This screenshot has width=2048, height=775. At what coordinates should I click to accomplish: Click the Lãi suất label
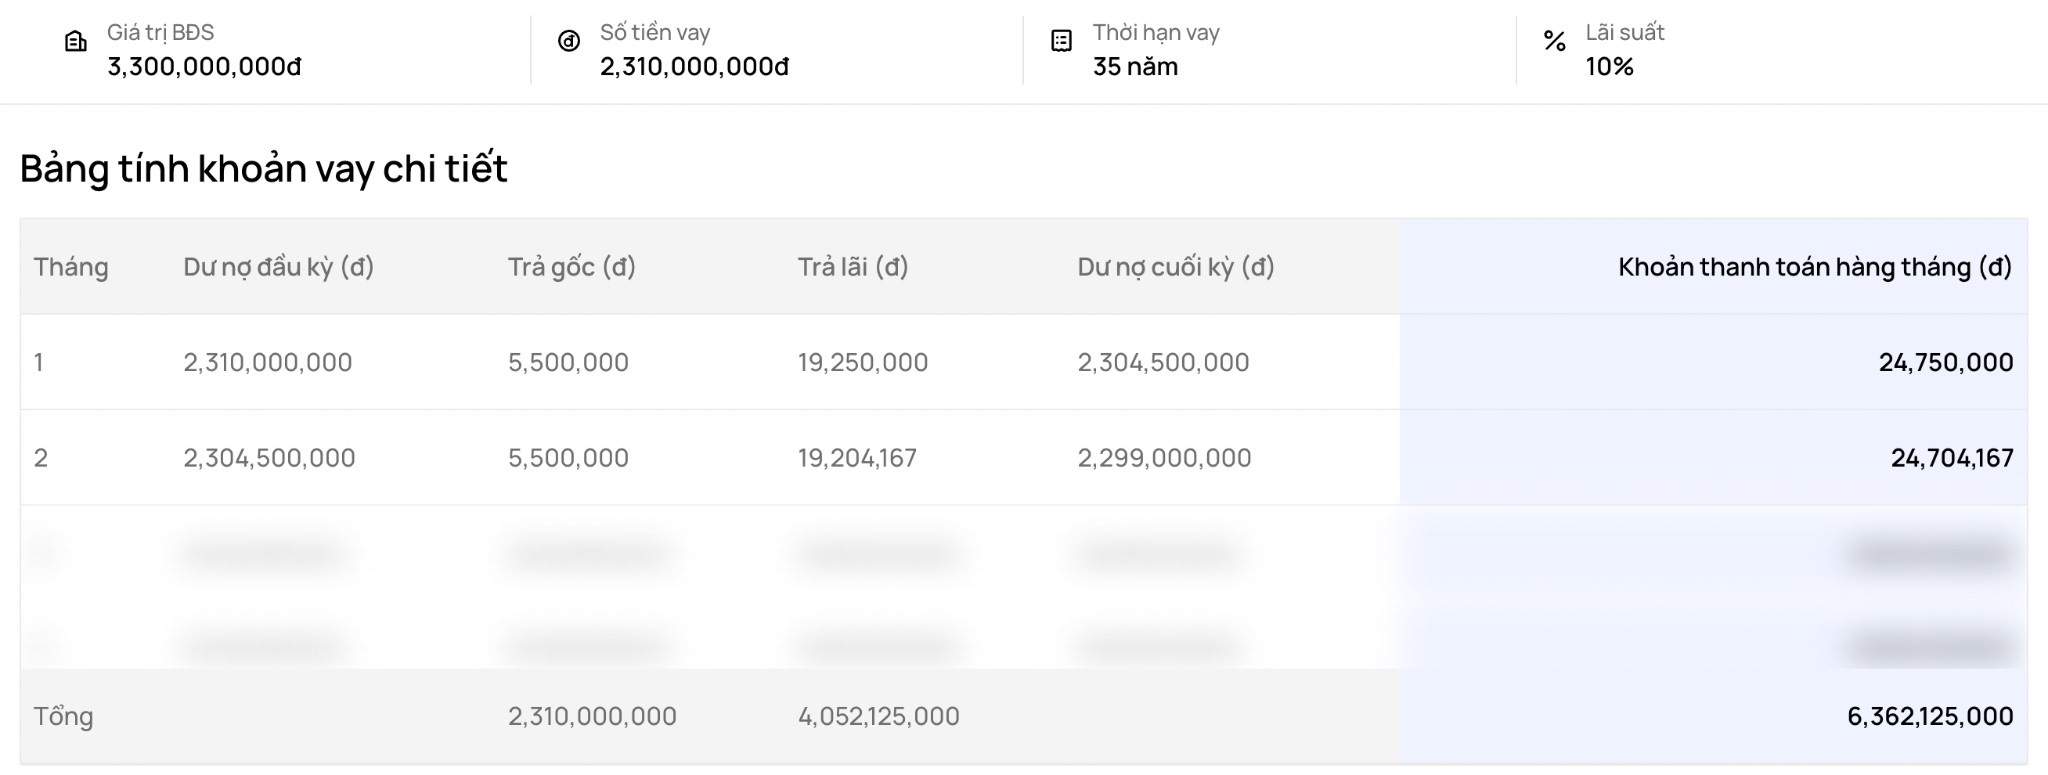[1625, 33]
